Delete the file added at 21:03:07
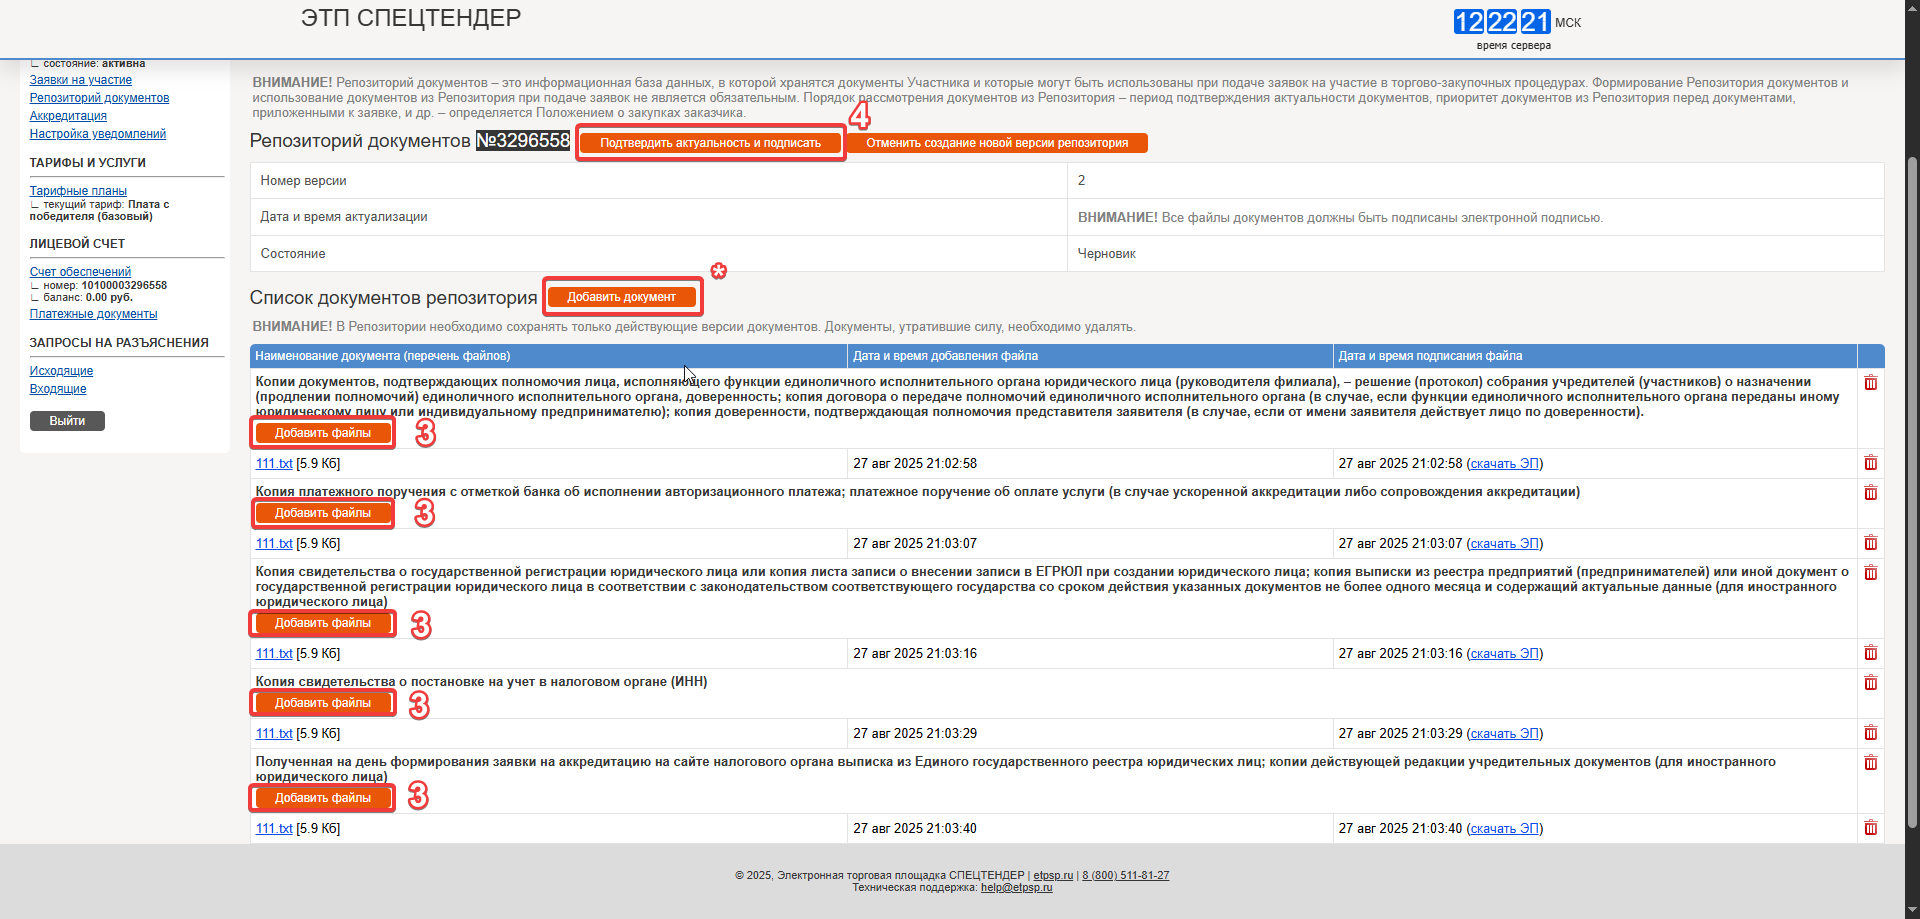Image resolution: width=1920 pixels, height=919 pixels. point(1870,543)
